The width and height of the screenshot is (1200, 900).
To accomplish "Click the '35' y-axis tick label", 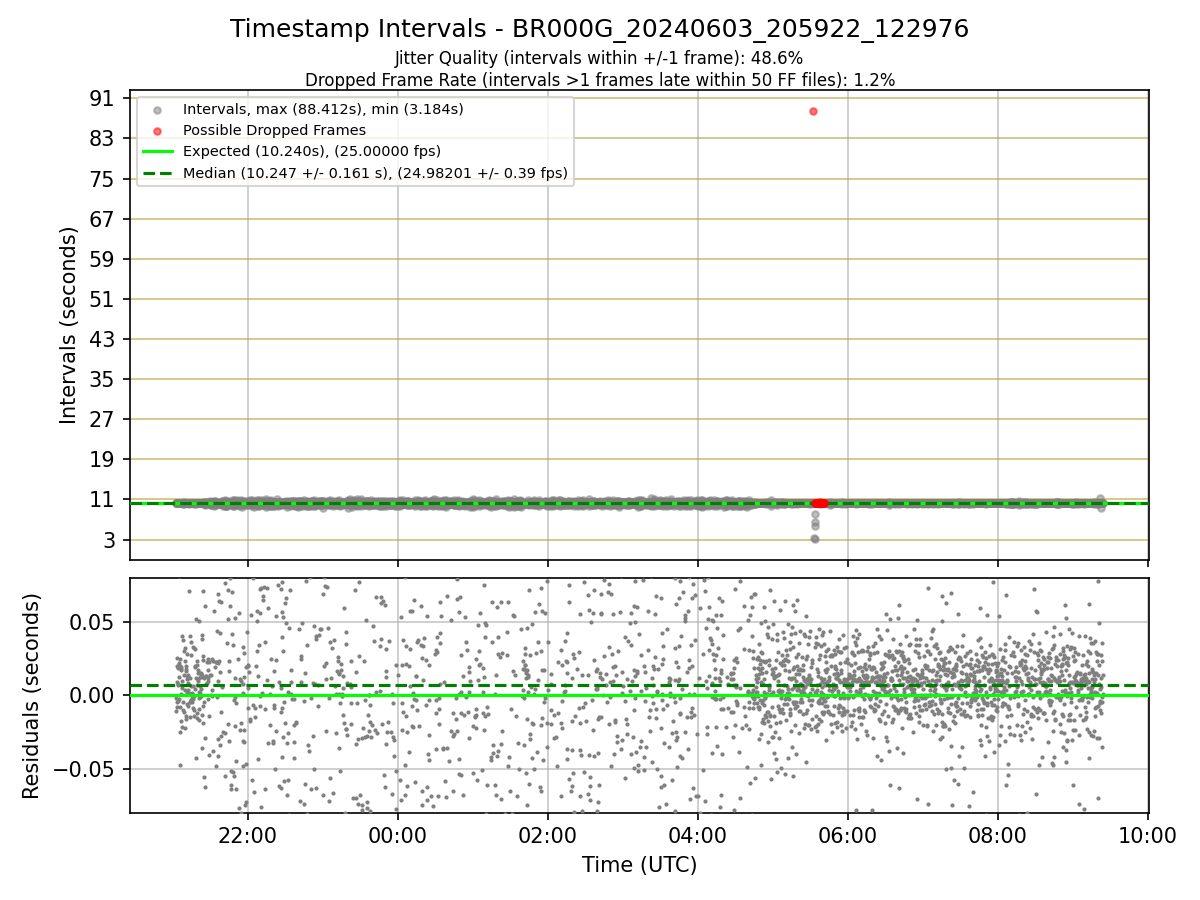I will point(101,379).
